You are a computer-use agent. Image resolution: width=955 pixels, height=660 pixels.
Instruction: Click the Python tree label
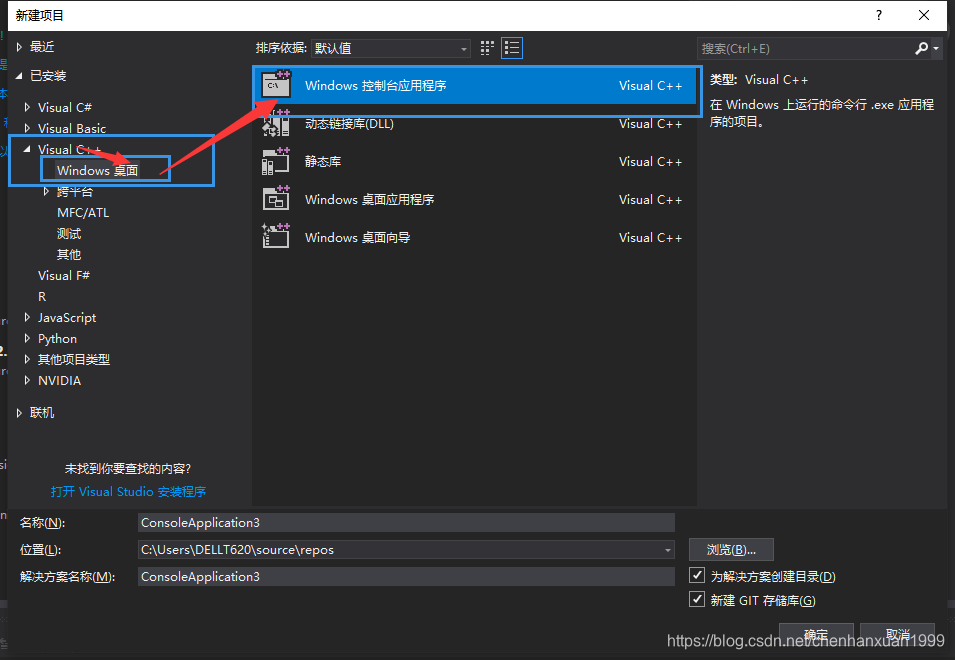coord(57,339)
